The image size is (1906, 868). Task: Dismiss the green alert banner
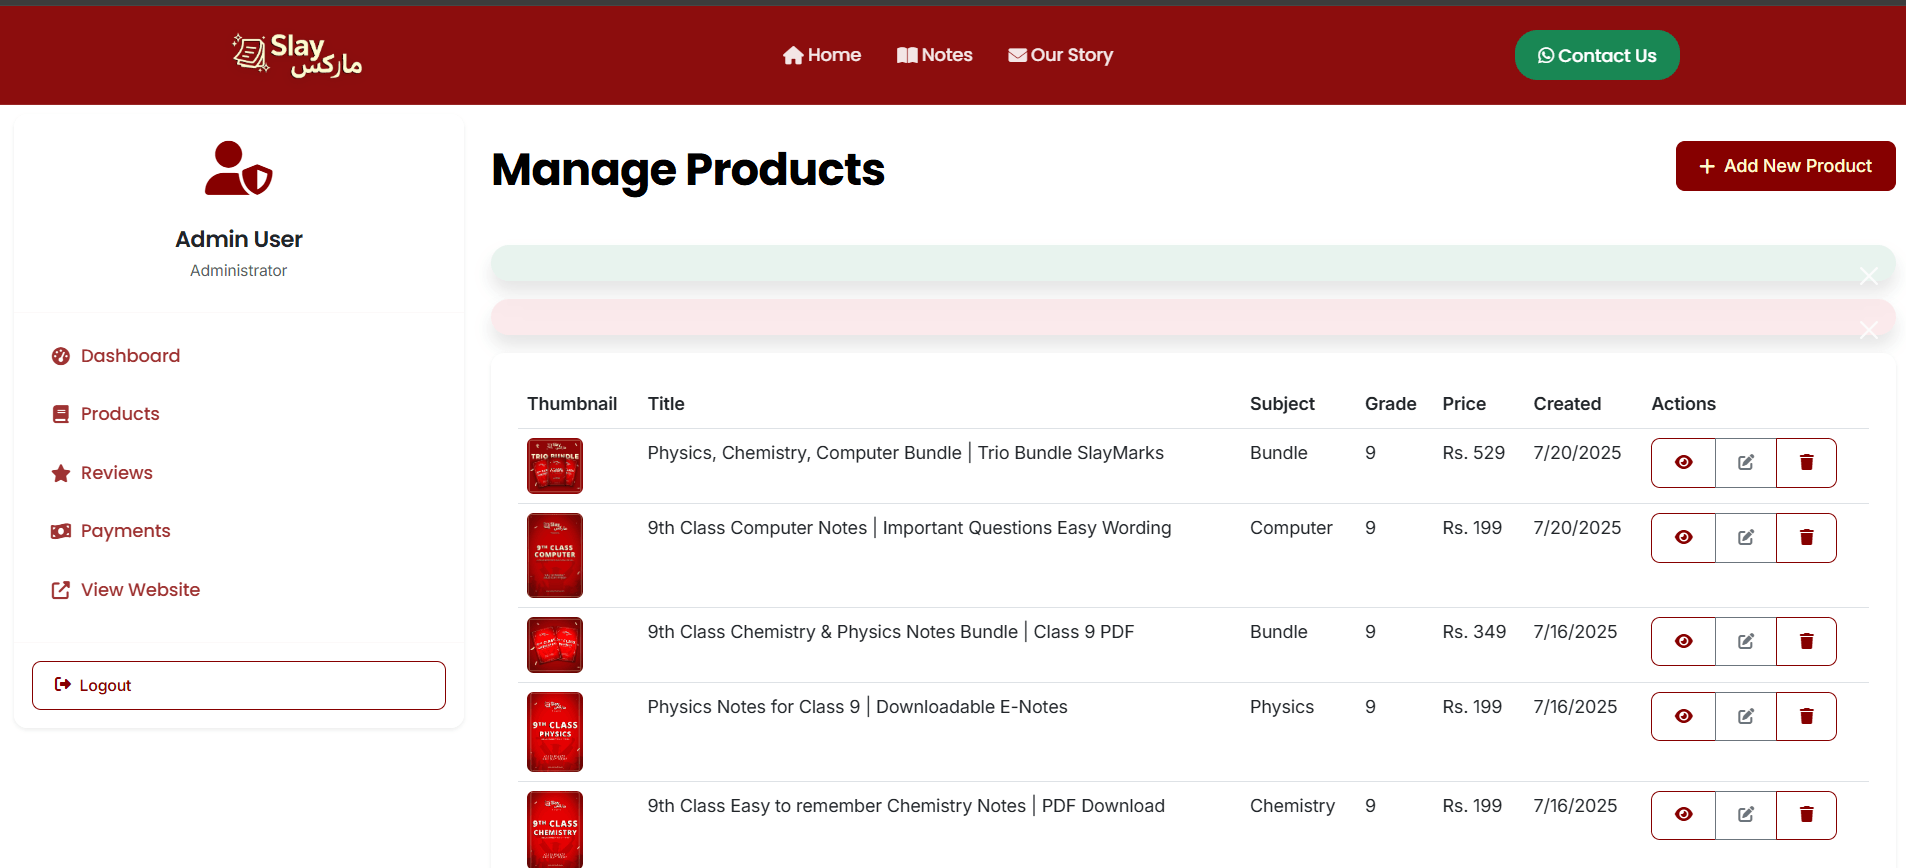(x=1868, y=276)
